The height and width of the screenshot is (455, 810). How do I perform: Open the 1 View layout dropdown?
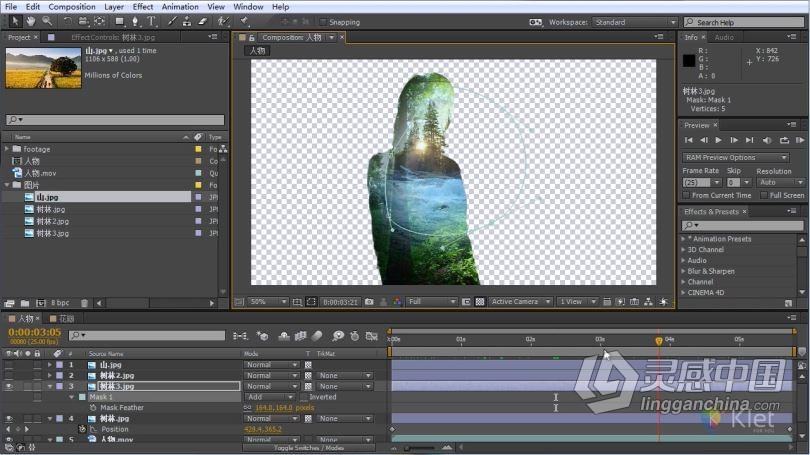[578, 302]
